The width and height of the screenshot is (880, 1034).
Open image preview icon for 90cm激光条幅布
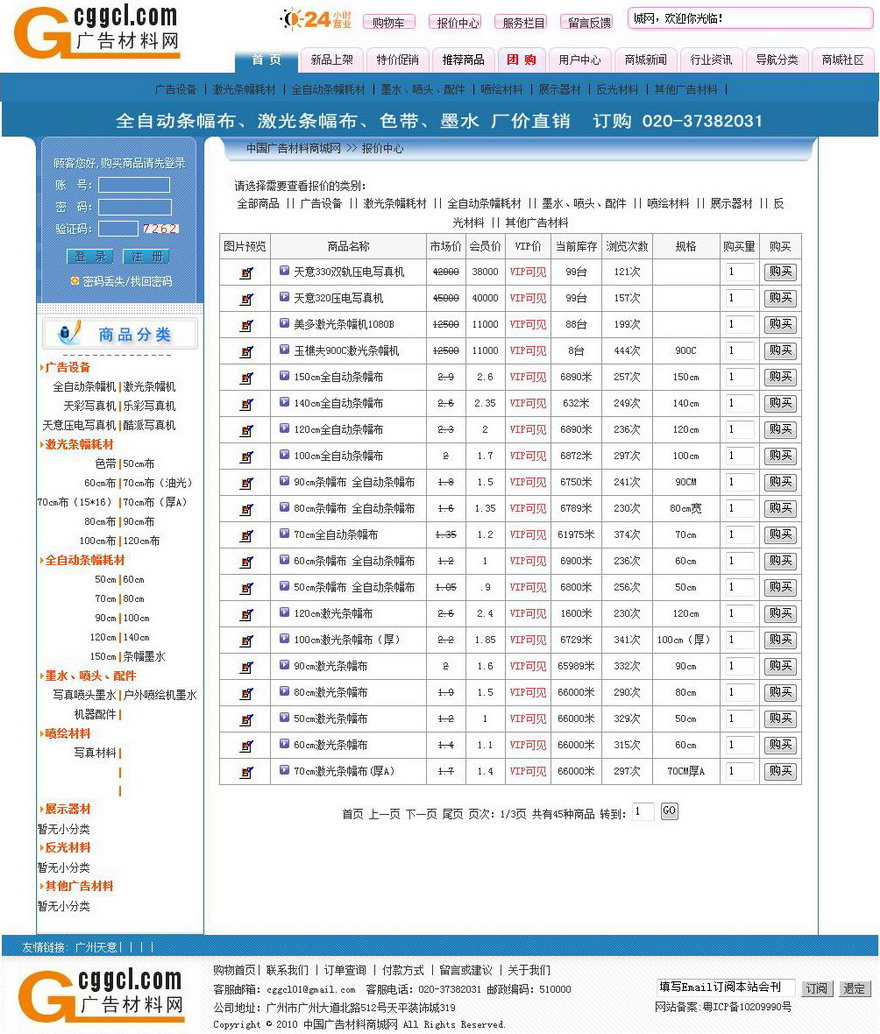(x=246, y=667)
